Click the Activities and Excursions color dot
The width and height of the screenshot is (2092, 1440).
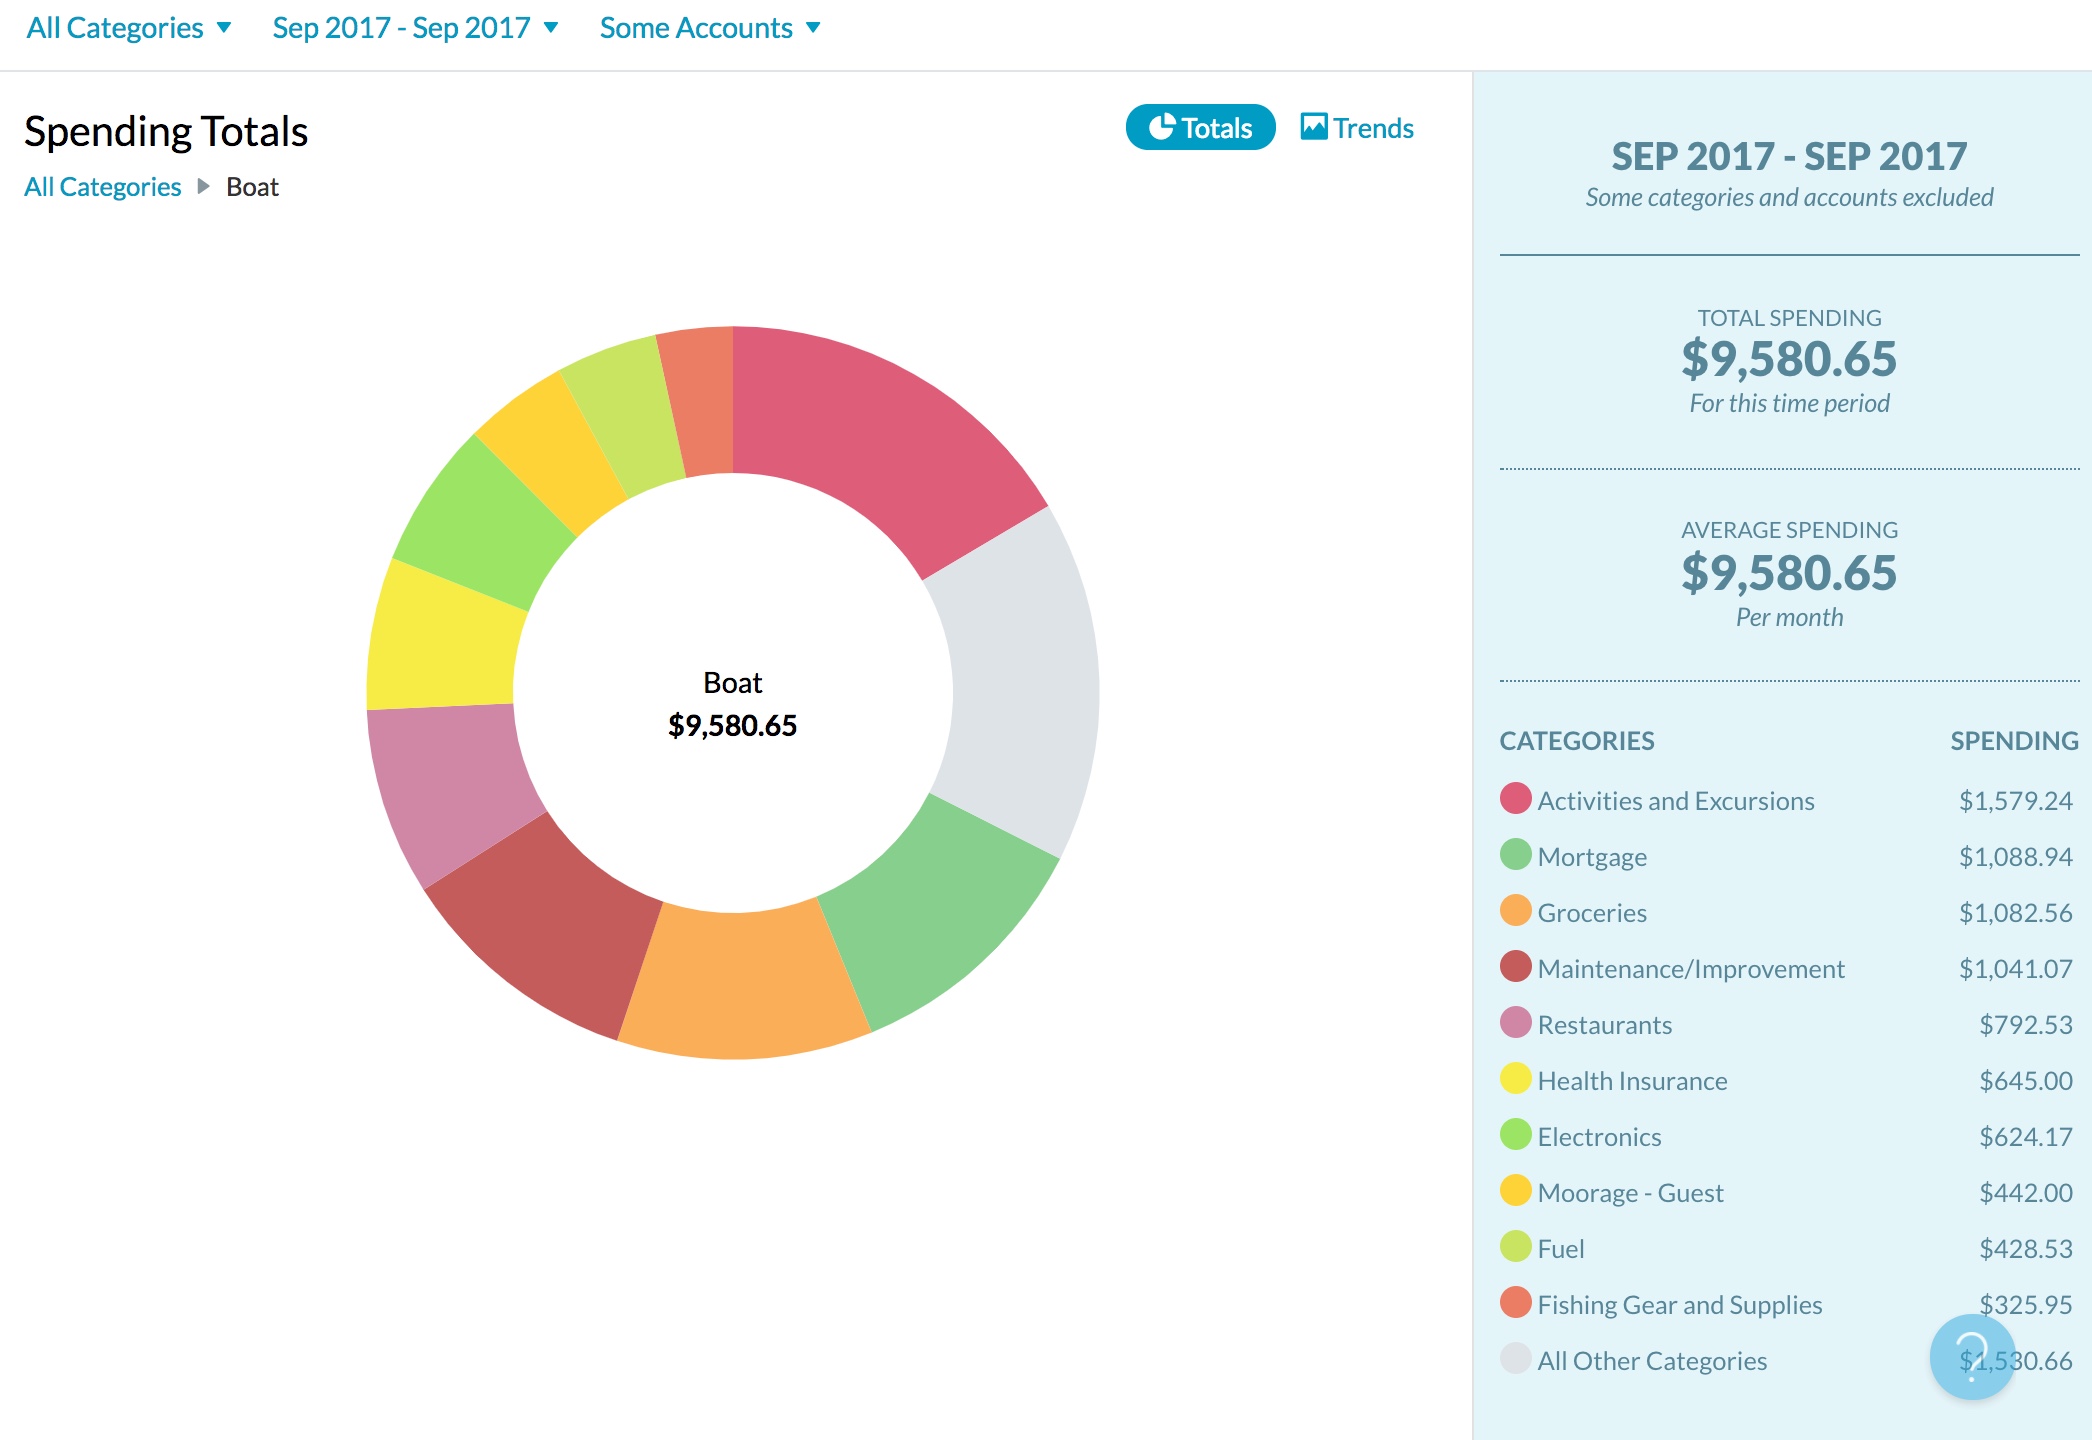coord(1516,799)
